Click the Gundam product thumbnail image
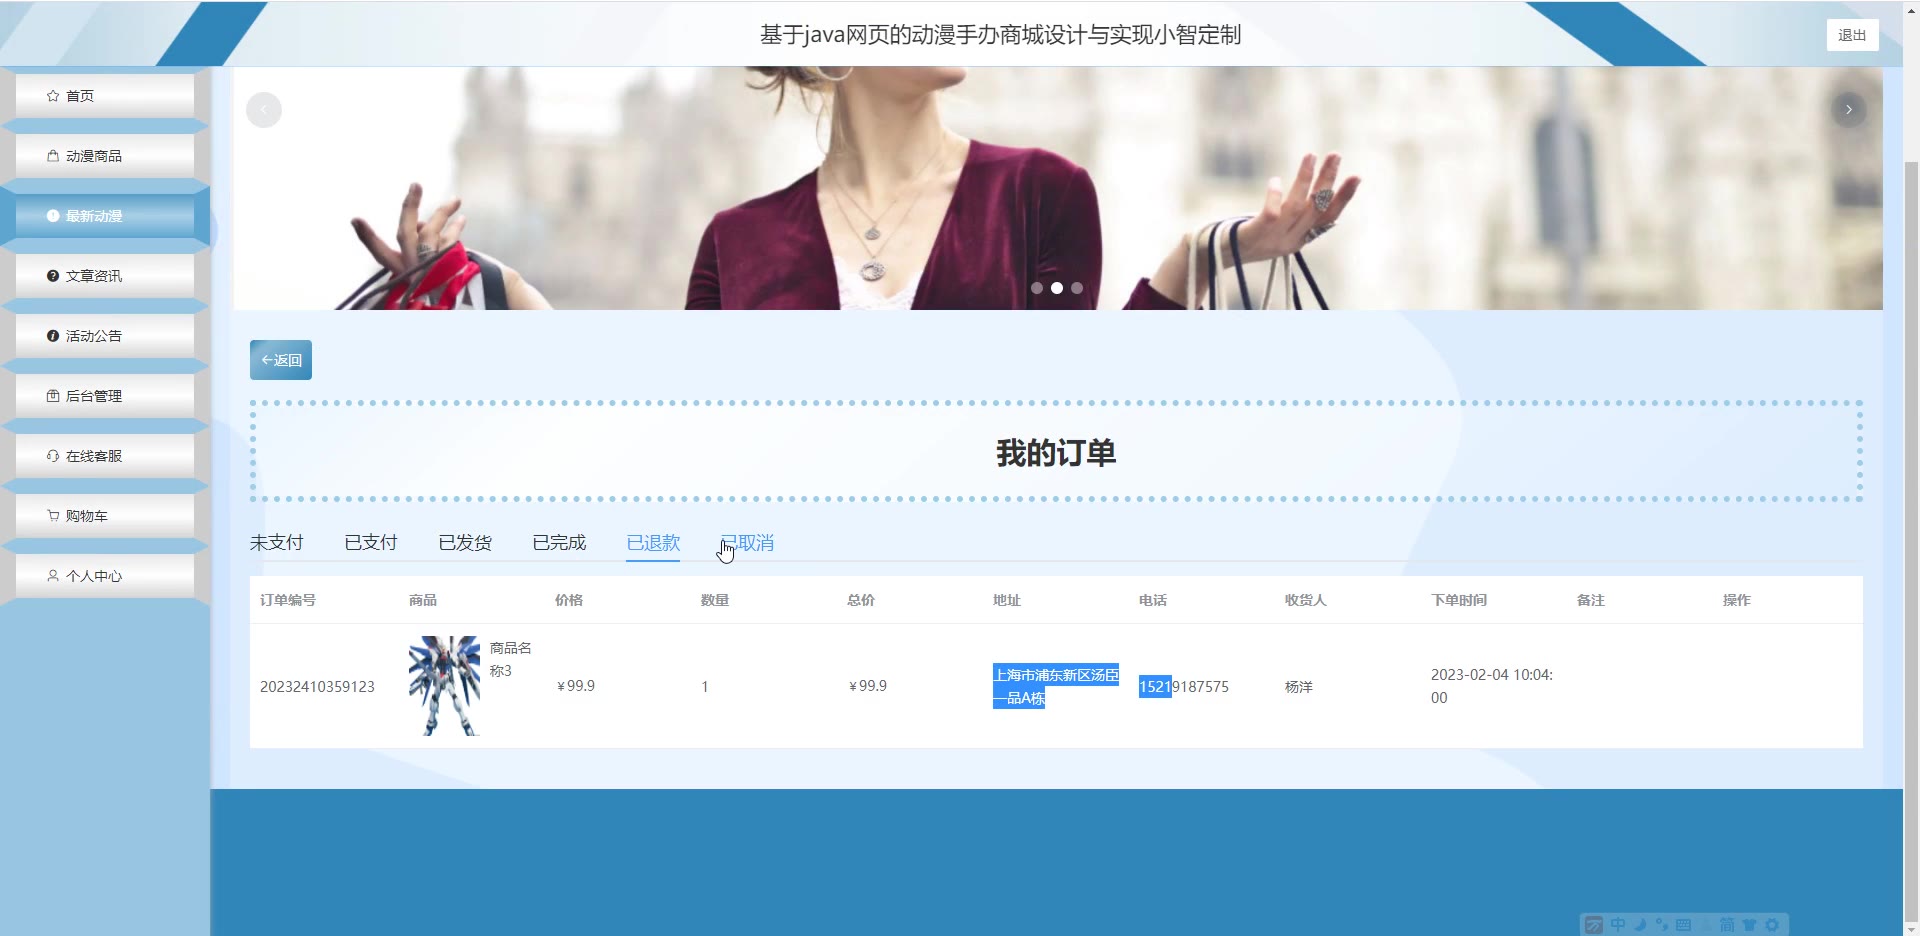This screenshot has height=936, width=1920. point(444,686)
